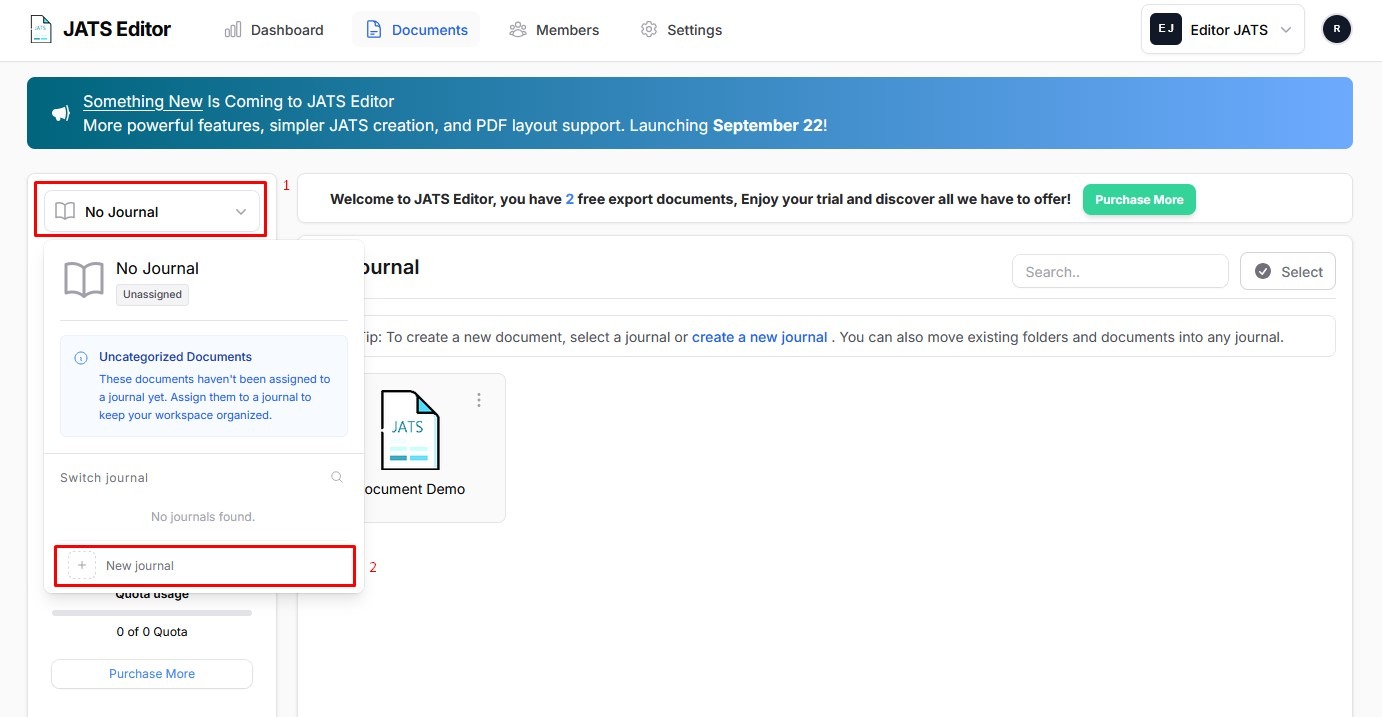Click the green Purchase More button
This screenshot has height=717, width=1382.
(1139, 199)
